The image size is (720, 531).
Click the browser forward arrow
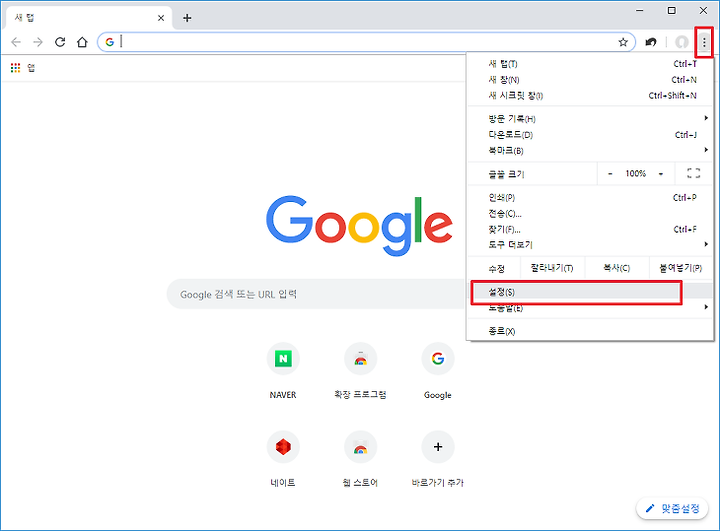(38, 42)
